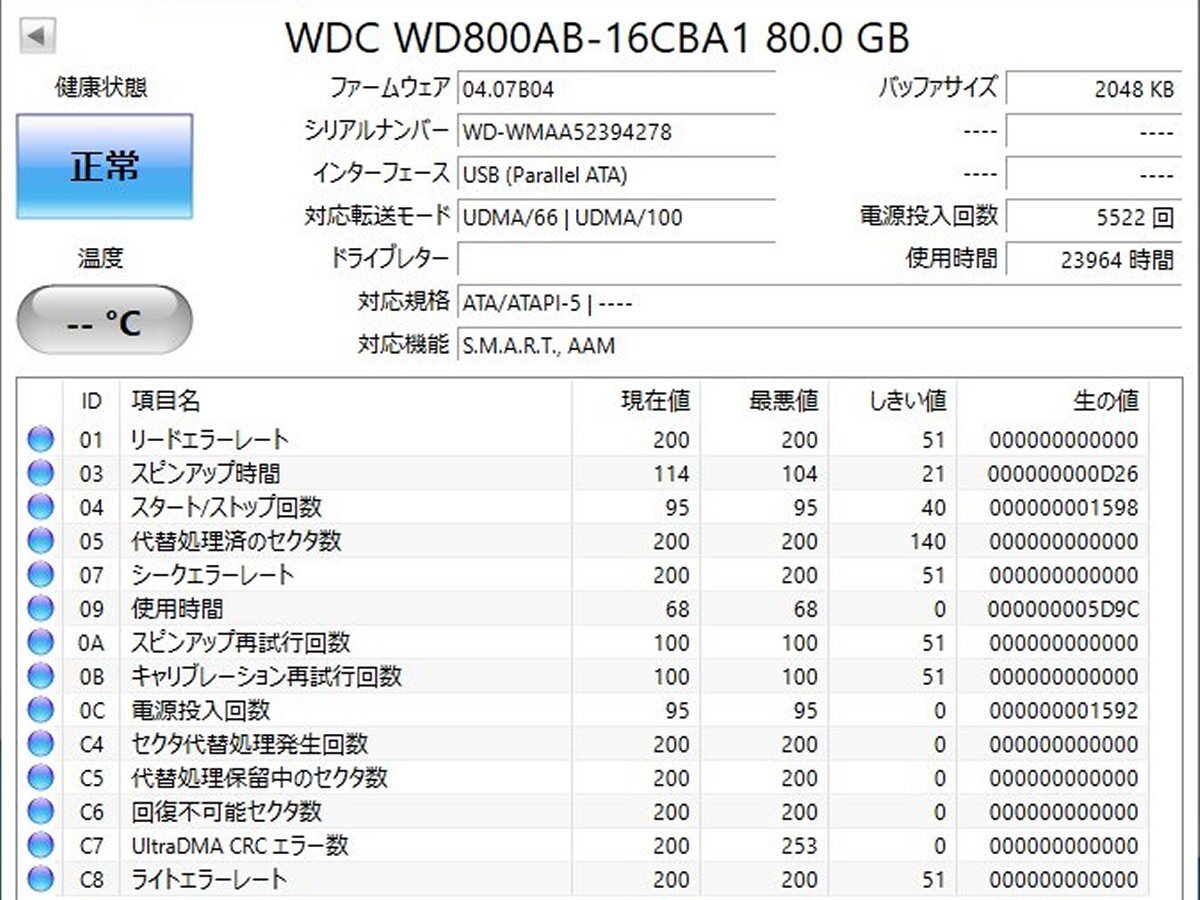Click the 温度 label

coord(101,259)
